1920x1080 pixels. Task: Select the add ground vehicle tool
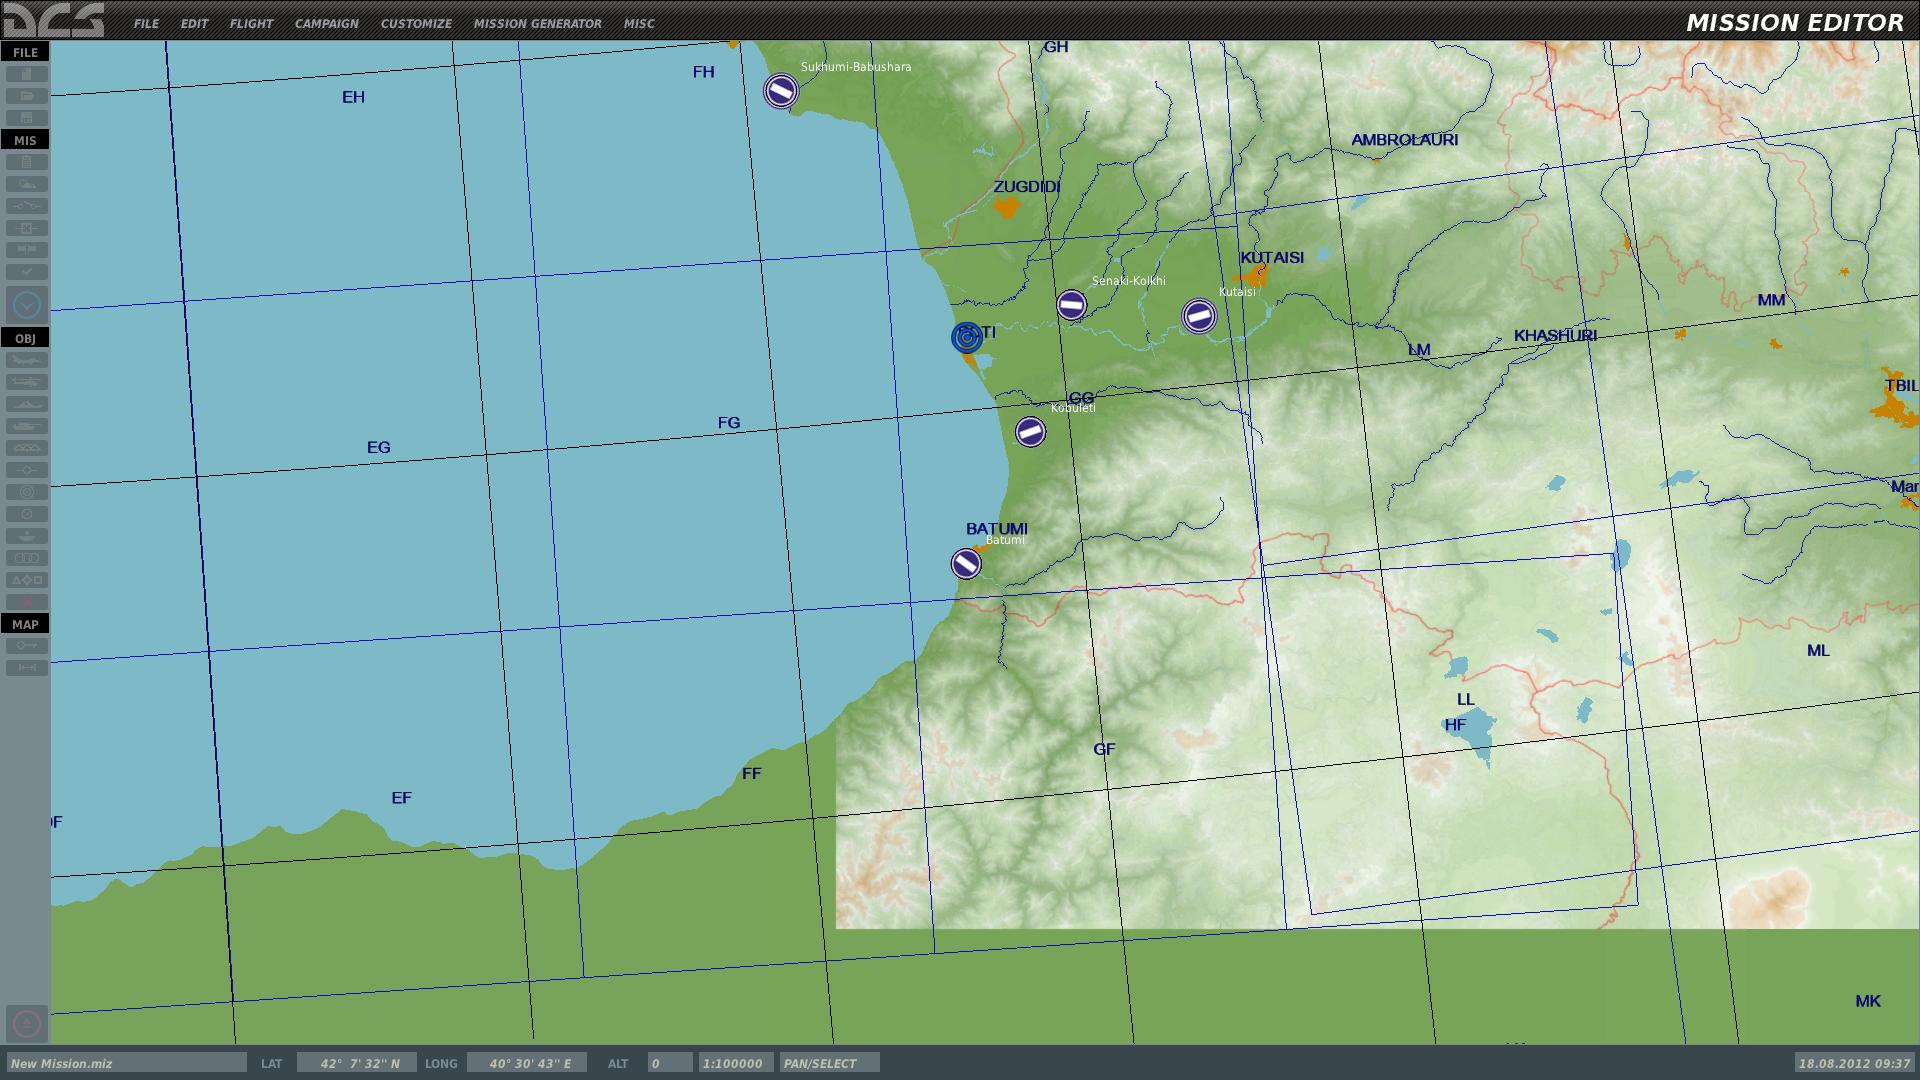(26, 426)
